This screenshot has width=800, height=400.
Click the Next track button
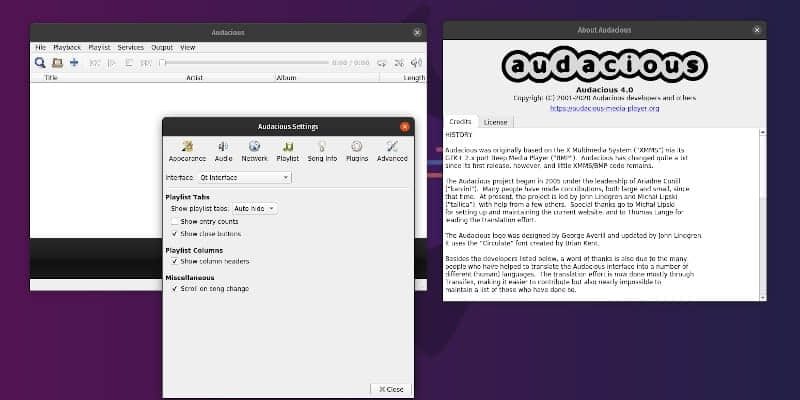coord(146,63)
